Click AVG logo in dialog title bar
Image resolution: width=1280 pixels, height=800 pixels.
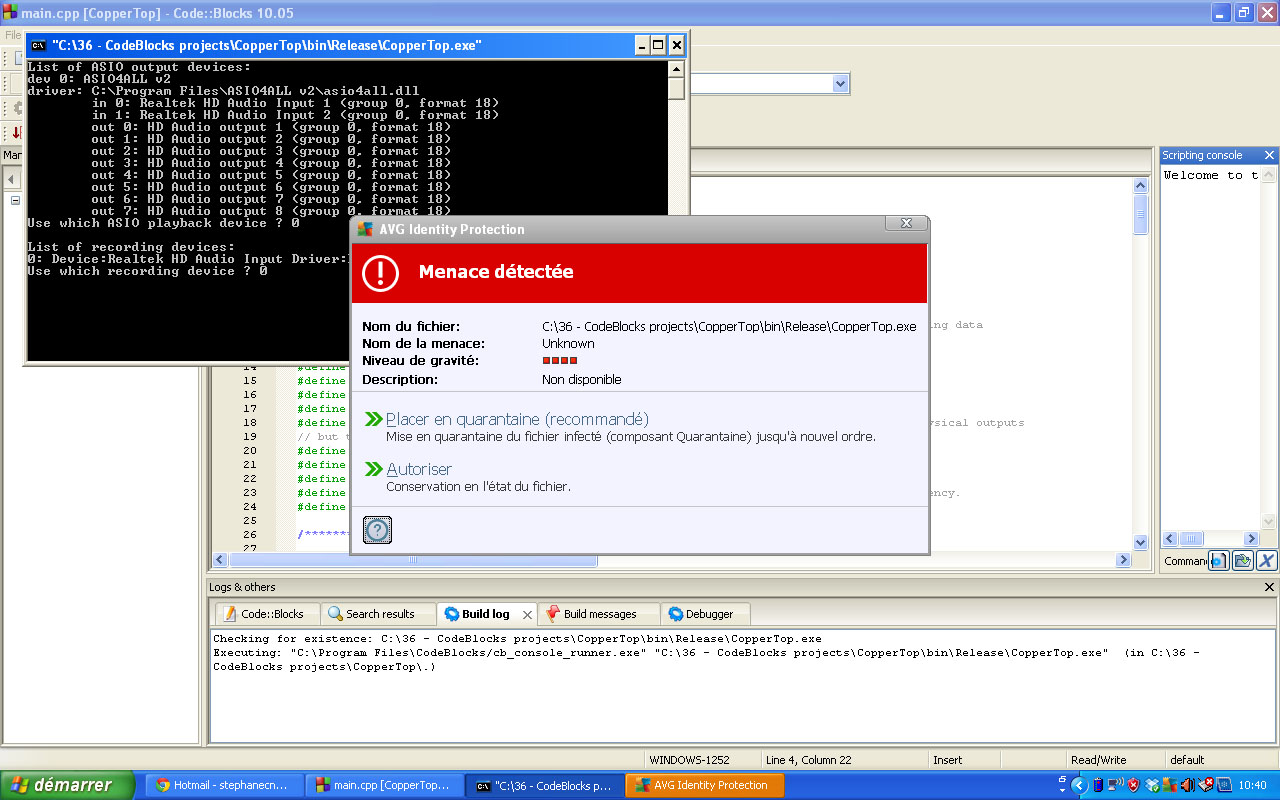tap(365, 229)
